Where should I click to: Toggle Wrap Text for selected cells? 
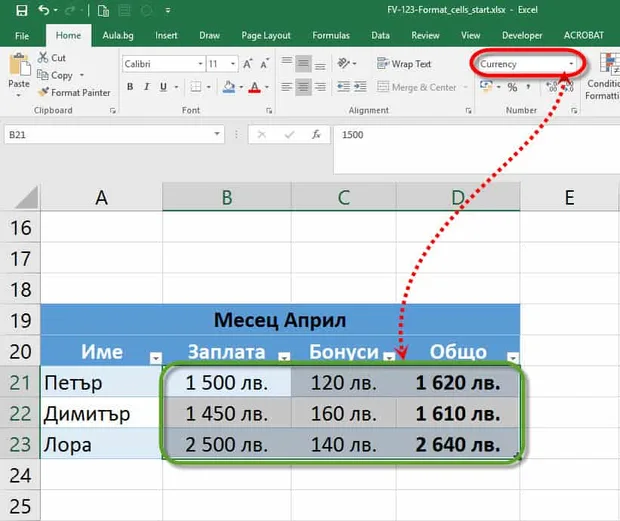coord(404,64)
